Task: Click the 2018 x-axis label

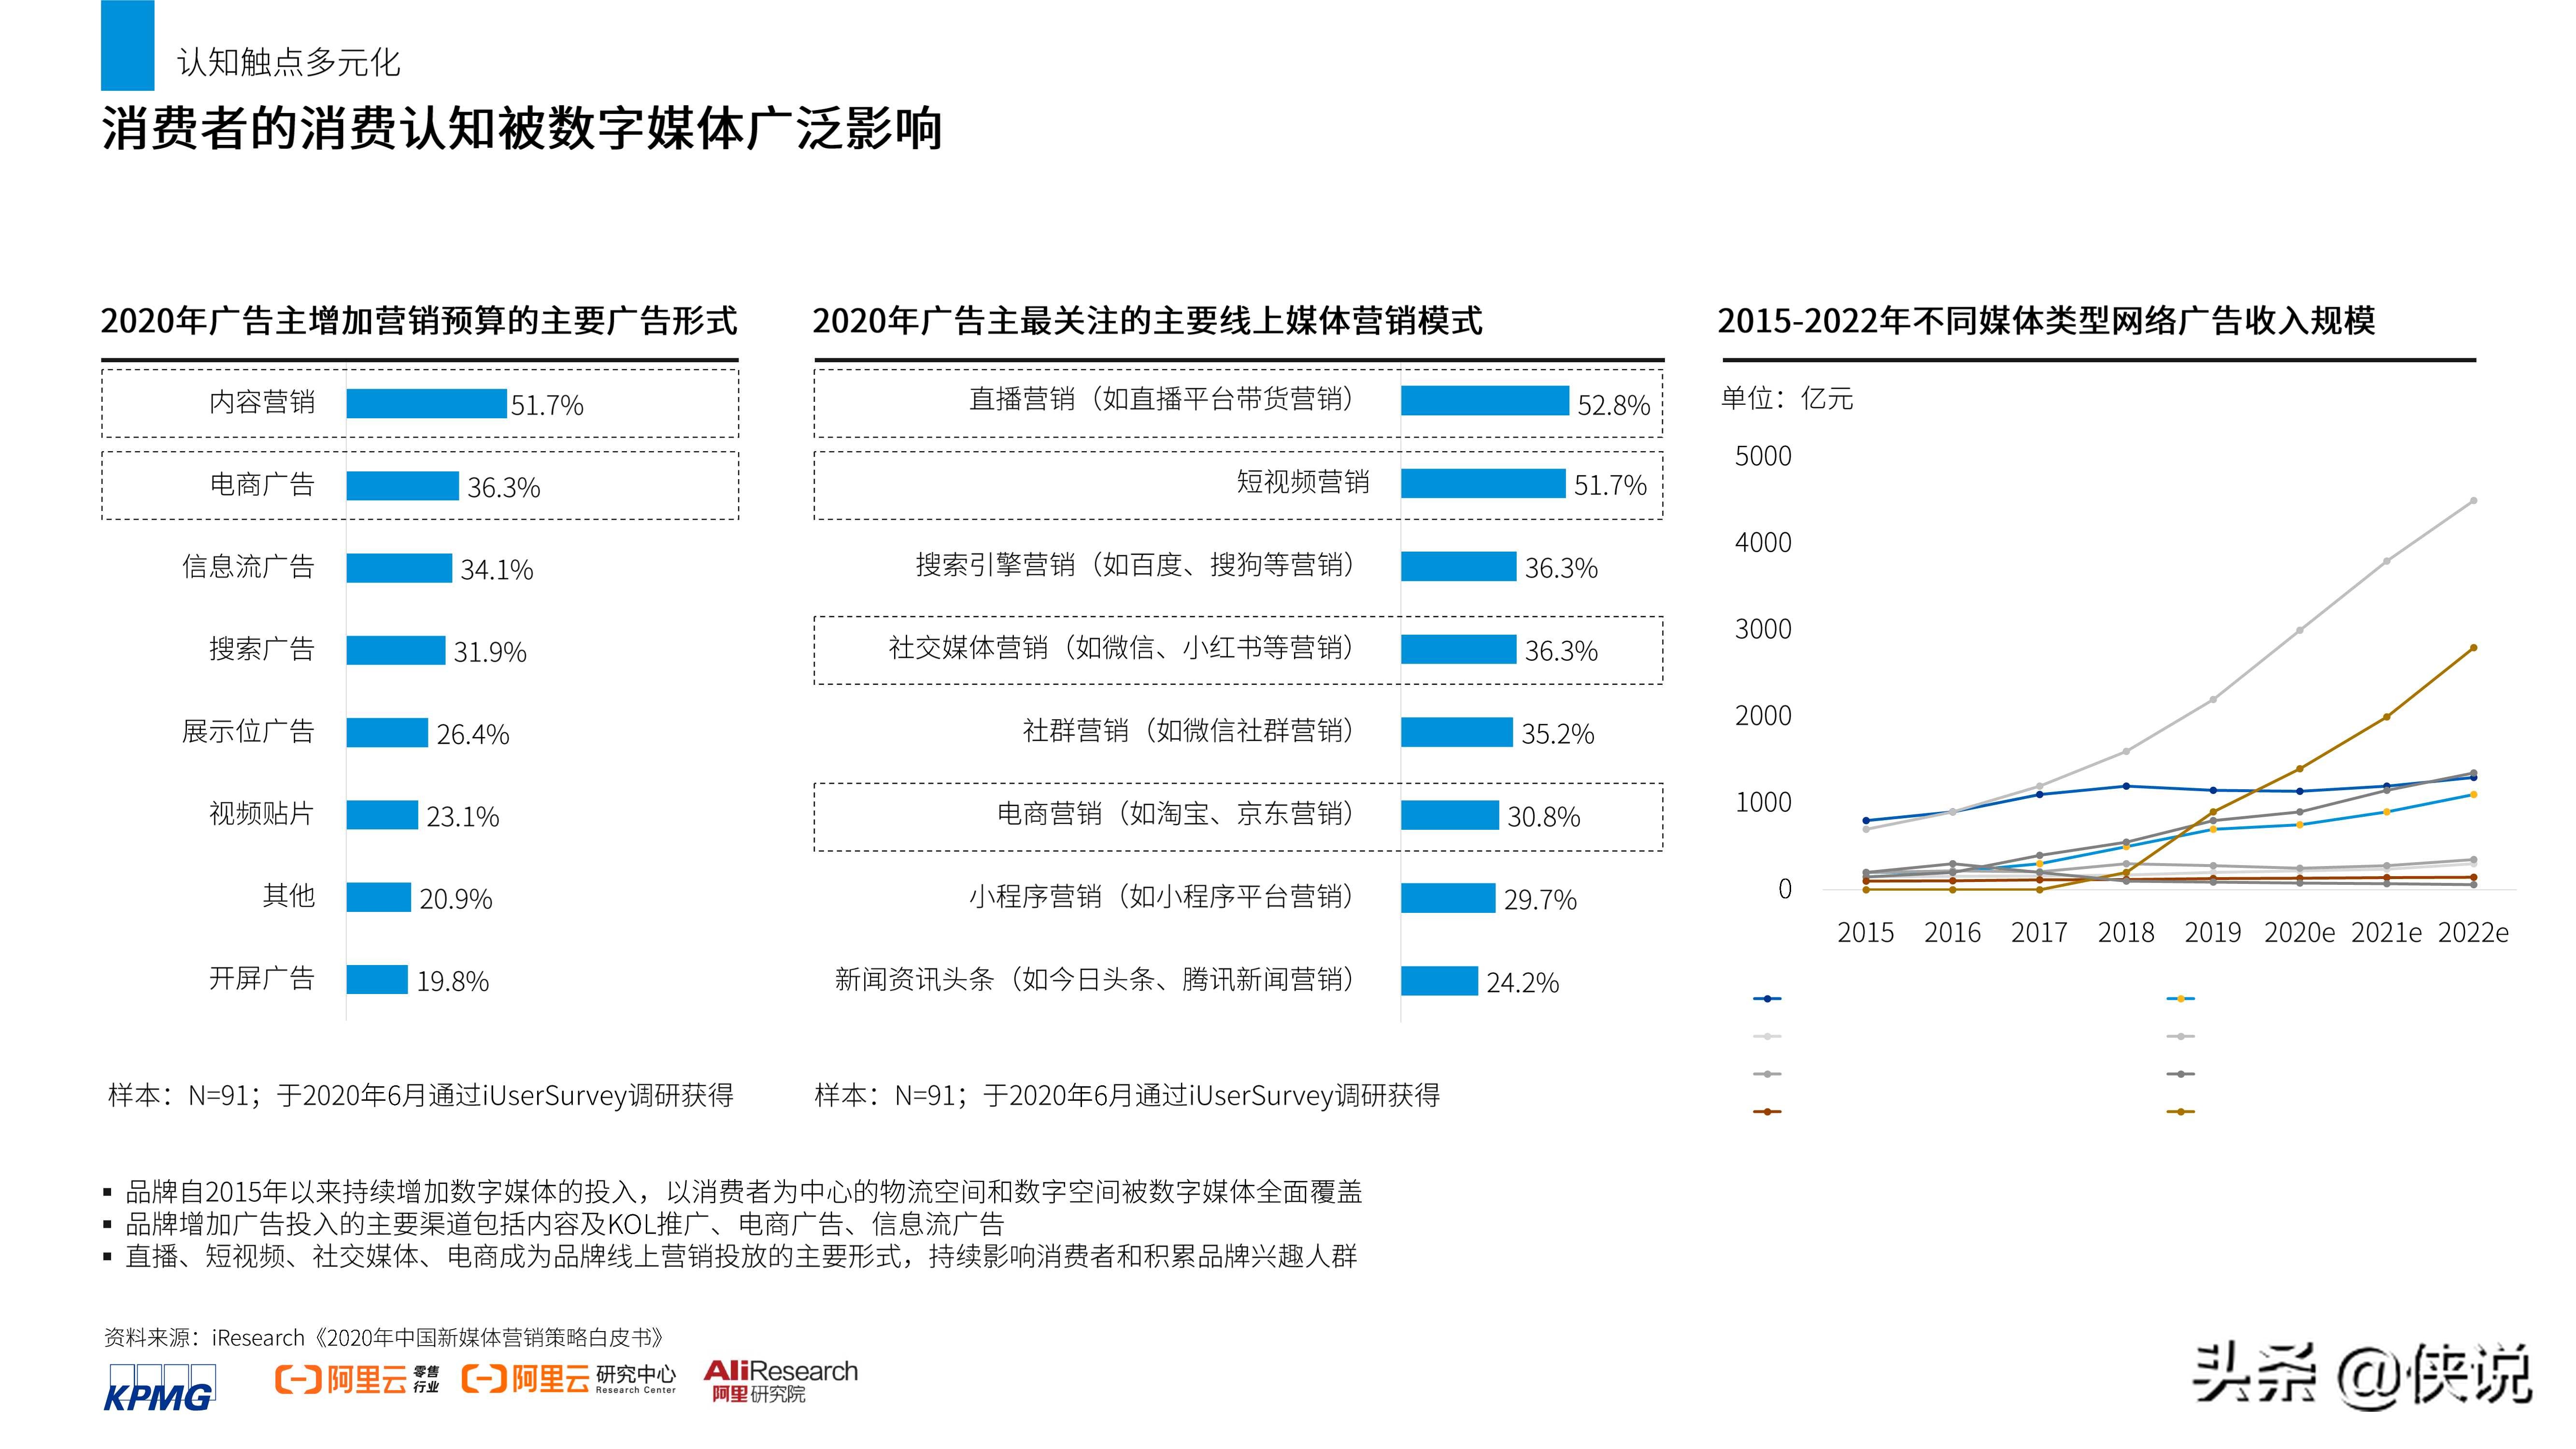Action: point(2126,933)
